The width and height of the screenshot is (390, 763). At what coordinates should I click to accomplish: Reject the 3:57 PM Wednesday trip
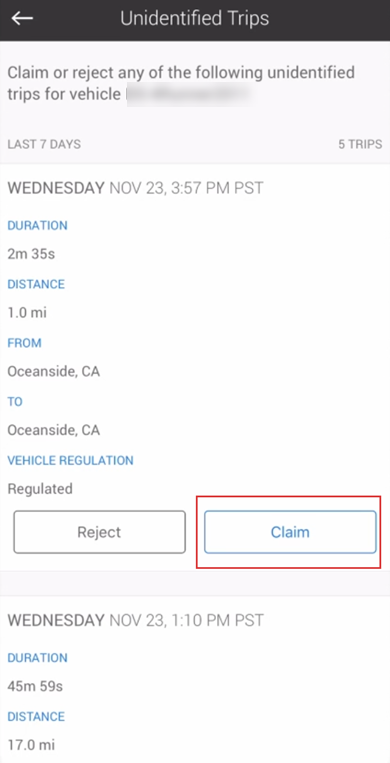pyautogui.click(x=99, y=532)
